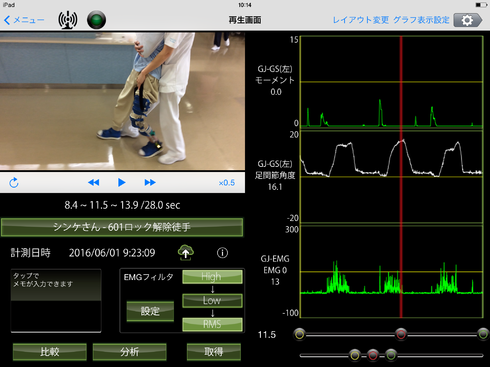490x367 pixels.
Task: Tap the green status indicator light
Action: point(96,20)
